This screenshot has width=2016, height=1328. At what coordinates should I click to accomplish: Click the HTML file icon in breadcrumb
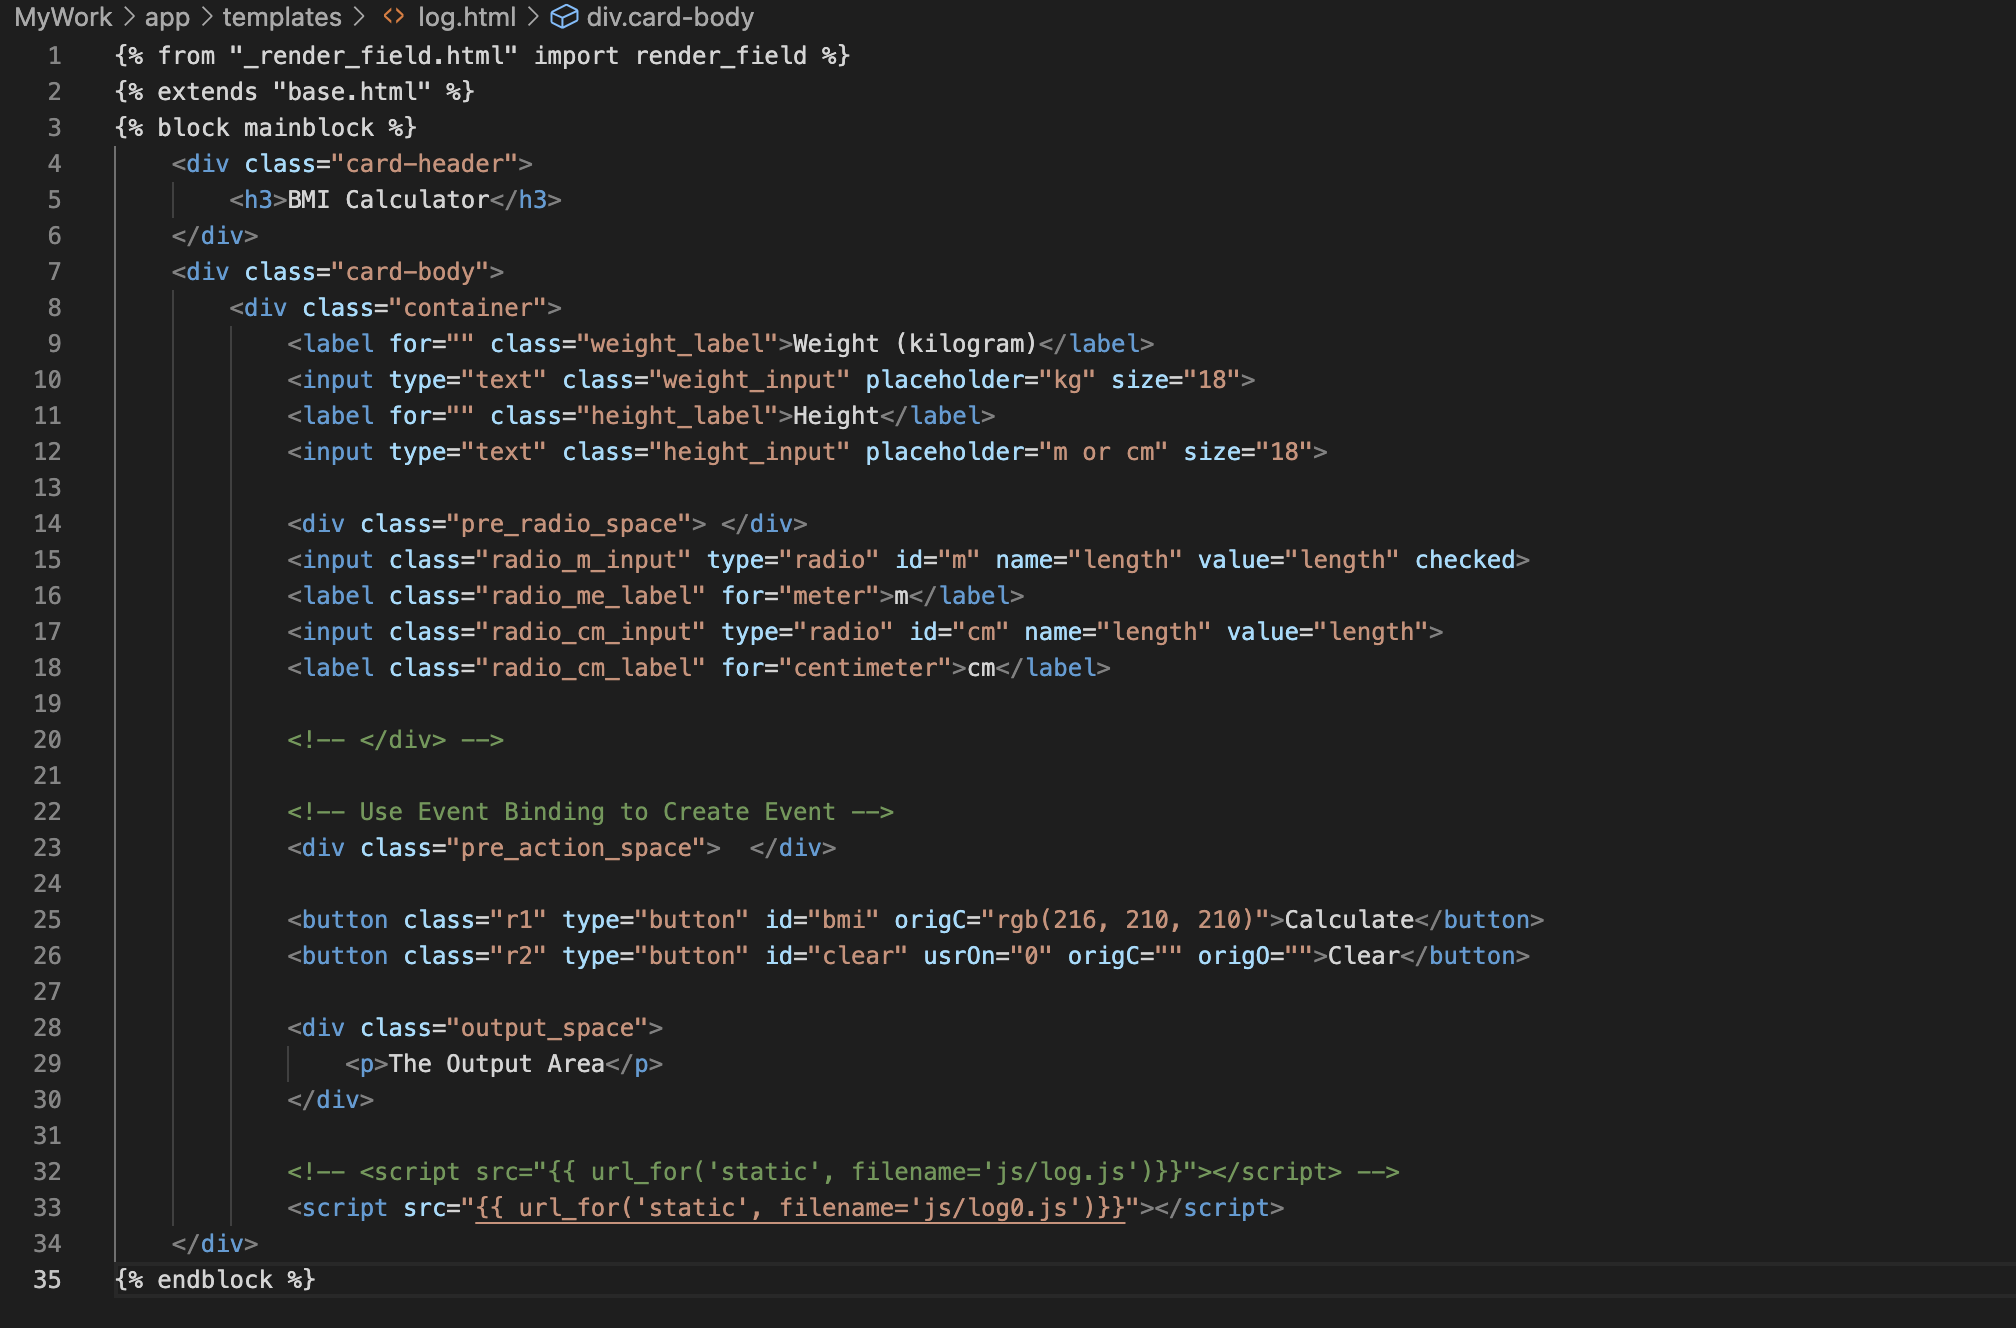point(394,17)
